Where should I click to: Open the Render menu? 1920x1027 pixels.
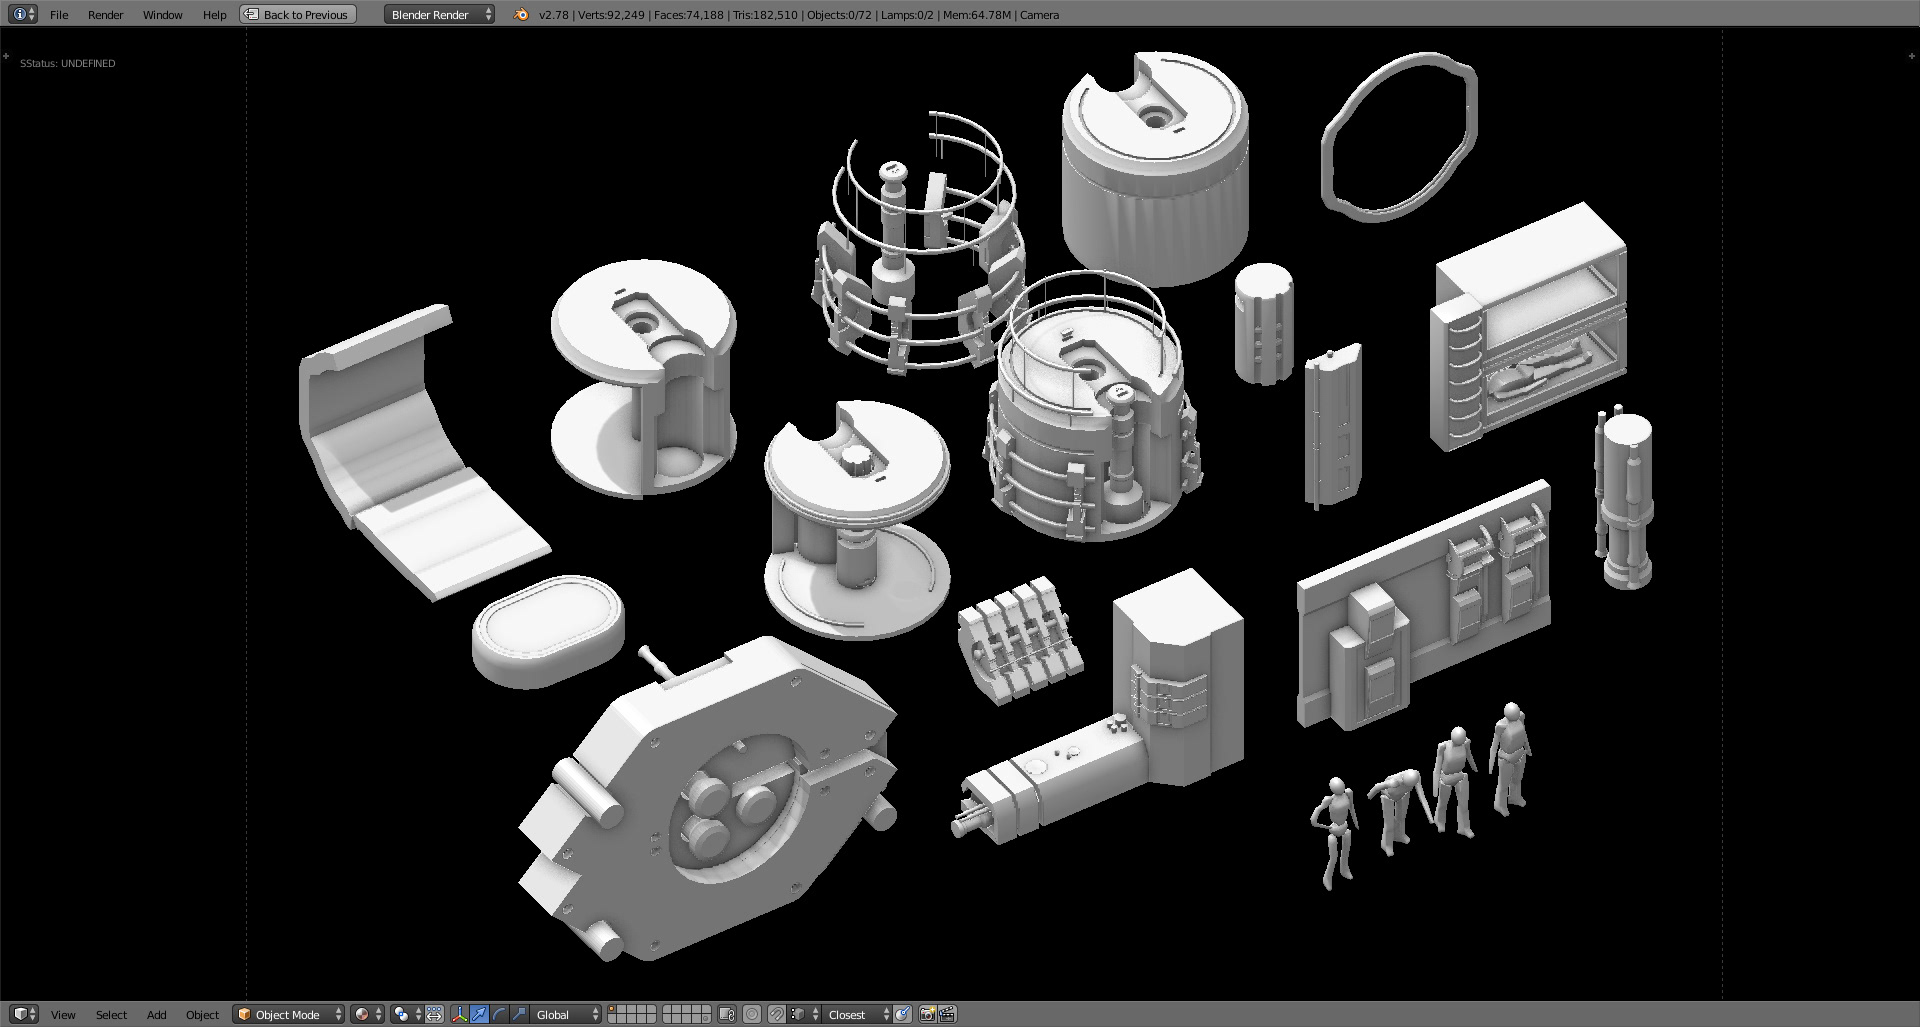click(x=105, y=15)
